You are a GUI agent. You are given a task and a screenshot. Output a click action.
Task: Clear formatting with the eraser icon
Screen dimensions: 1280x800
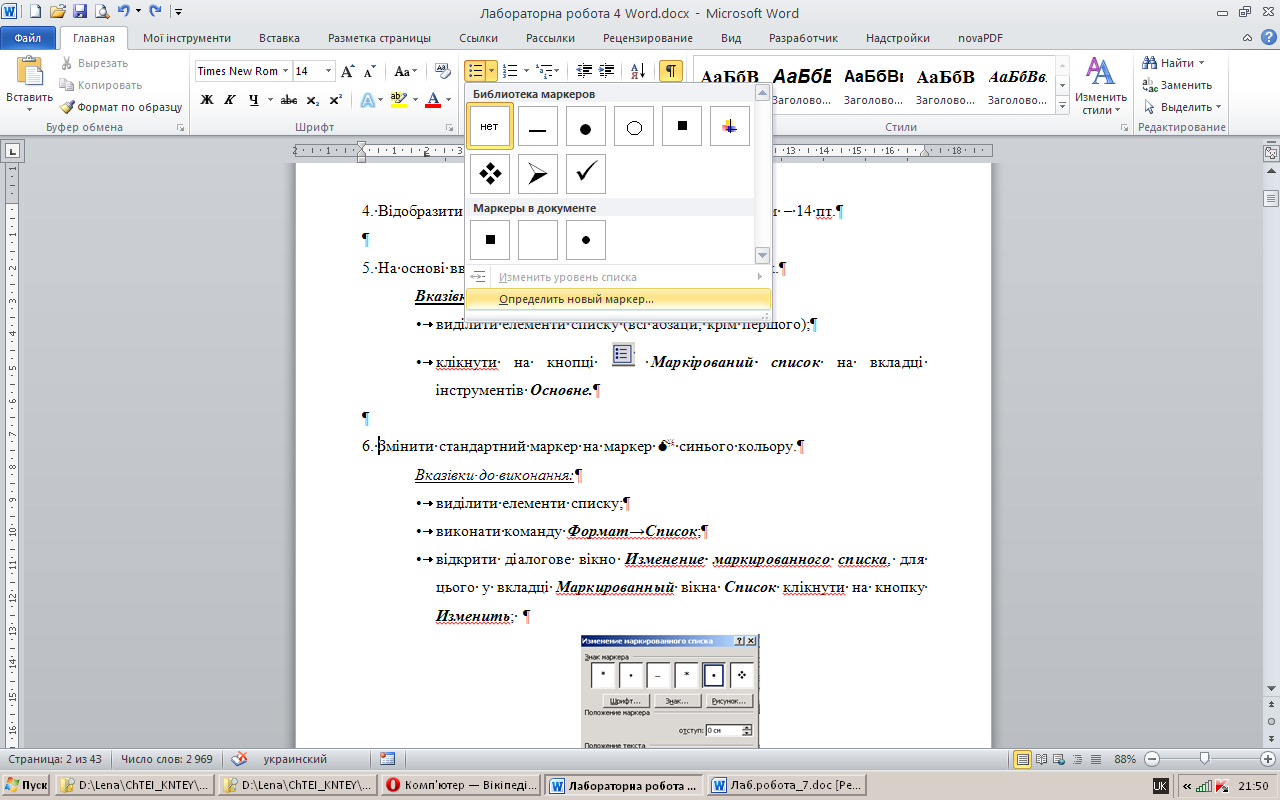[444, 71]
